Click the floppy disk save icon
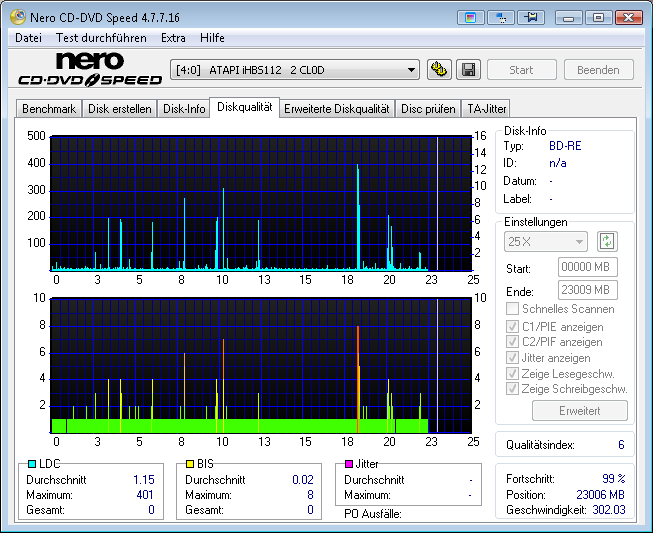653x533 pixels. [x=469, y=70]
